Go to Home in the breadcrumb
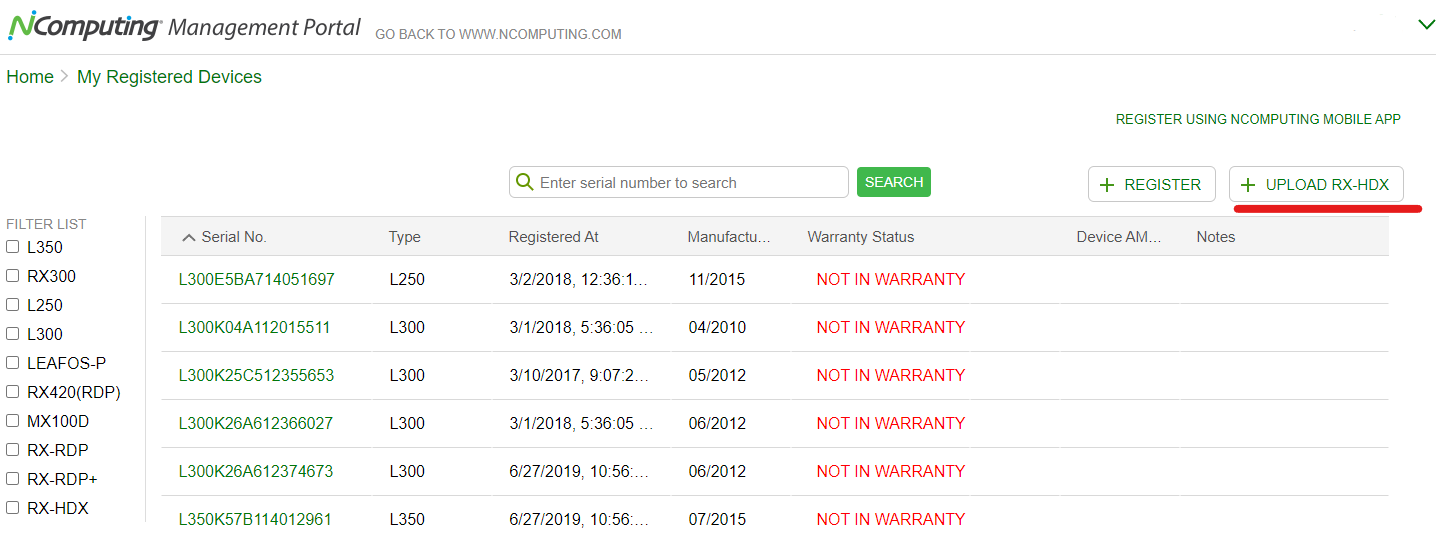Viewport: 1436px width, 538px height. [30, 77]
